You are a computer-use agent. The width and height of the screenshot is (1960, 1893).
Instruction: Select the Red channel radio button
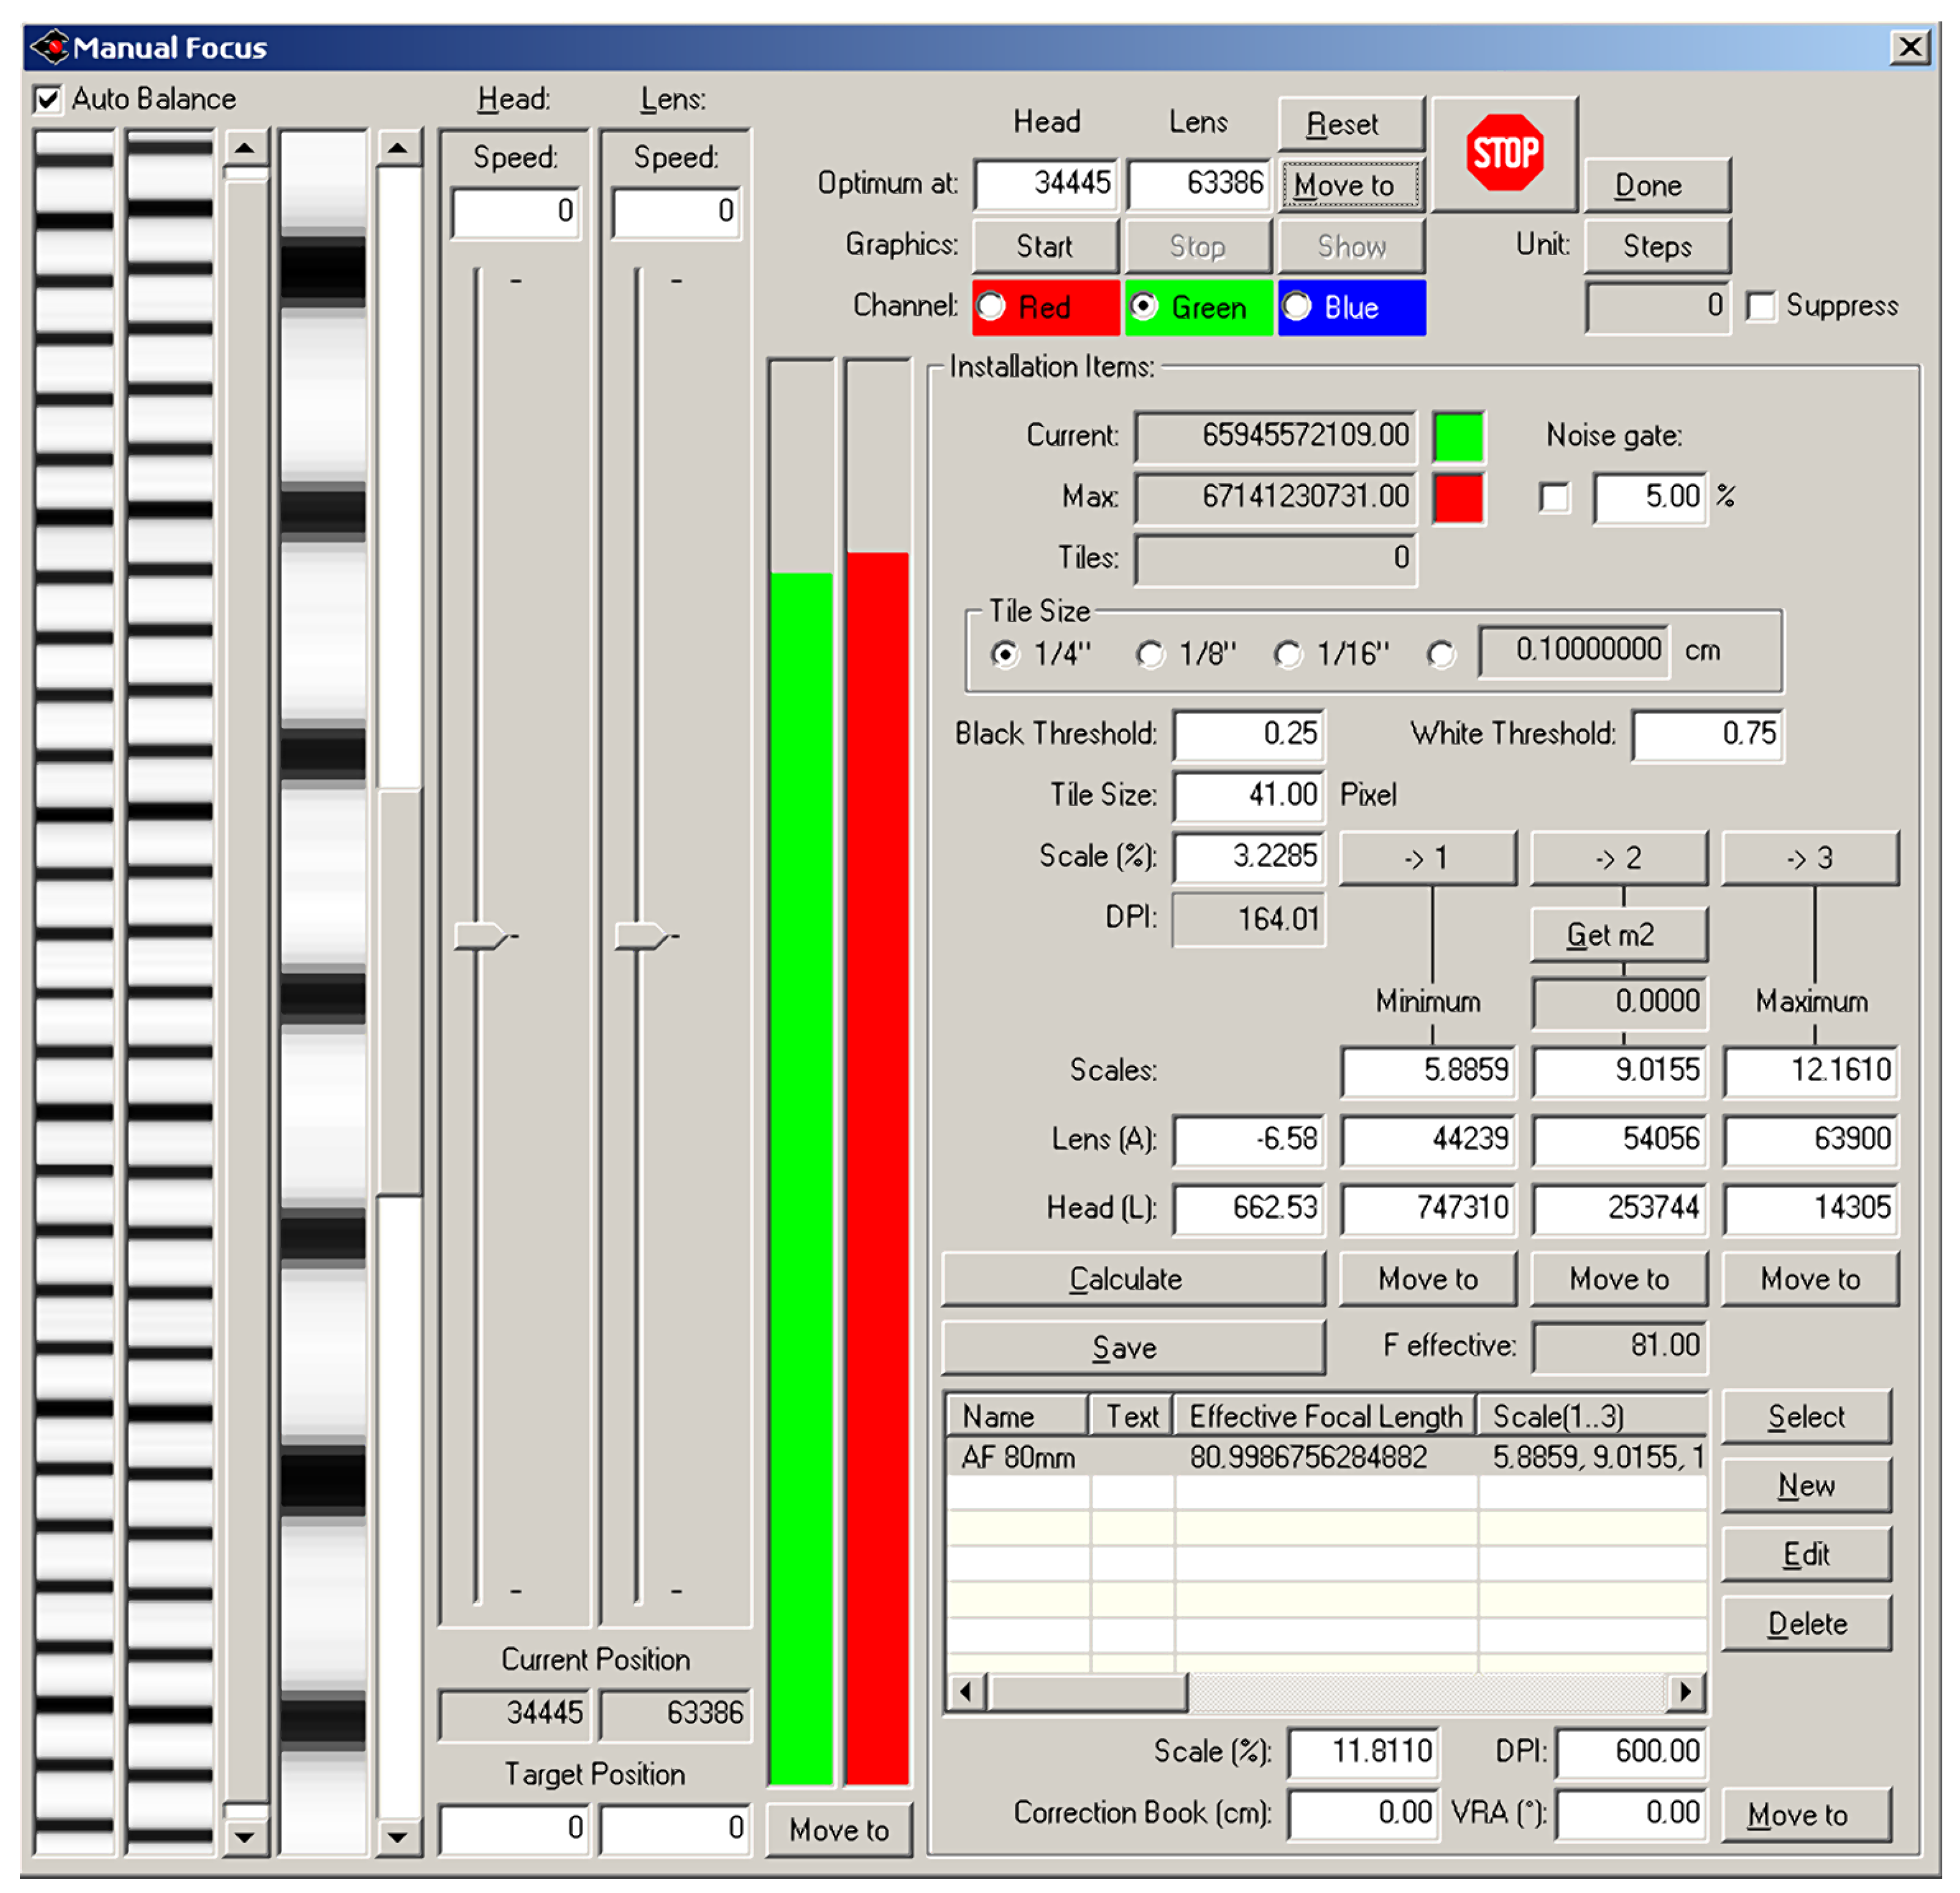(x=991, y=306)
